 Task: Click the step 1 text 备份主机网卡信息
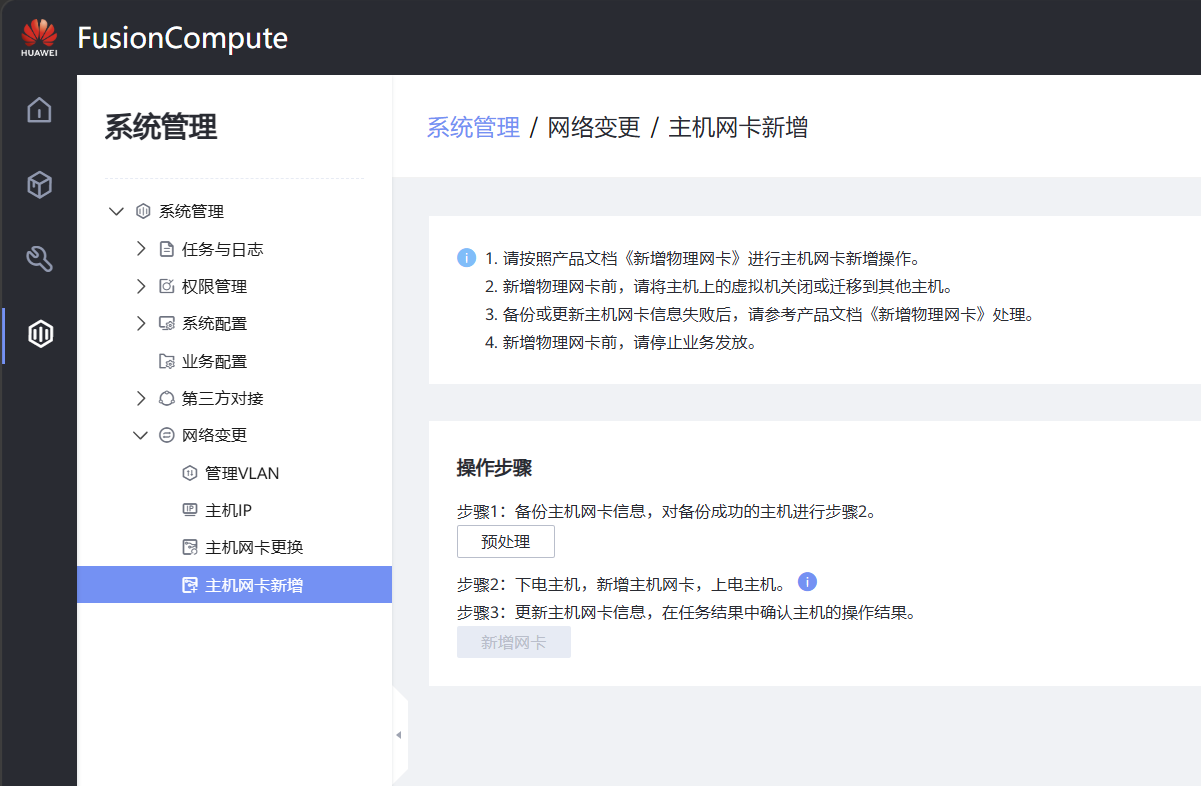click(667, 512)
